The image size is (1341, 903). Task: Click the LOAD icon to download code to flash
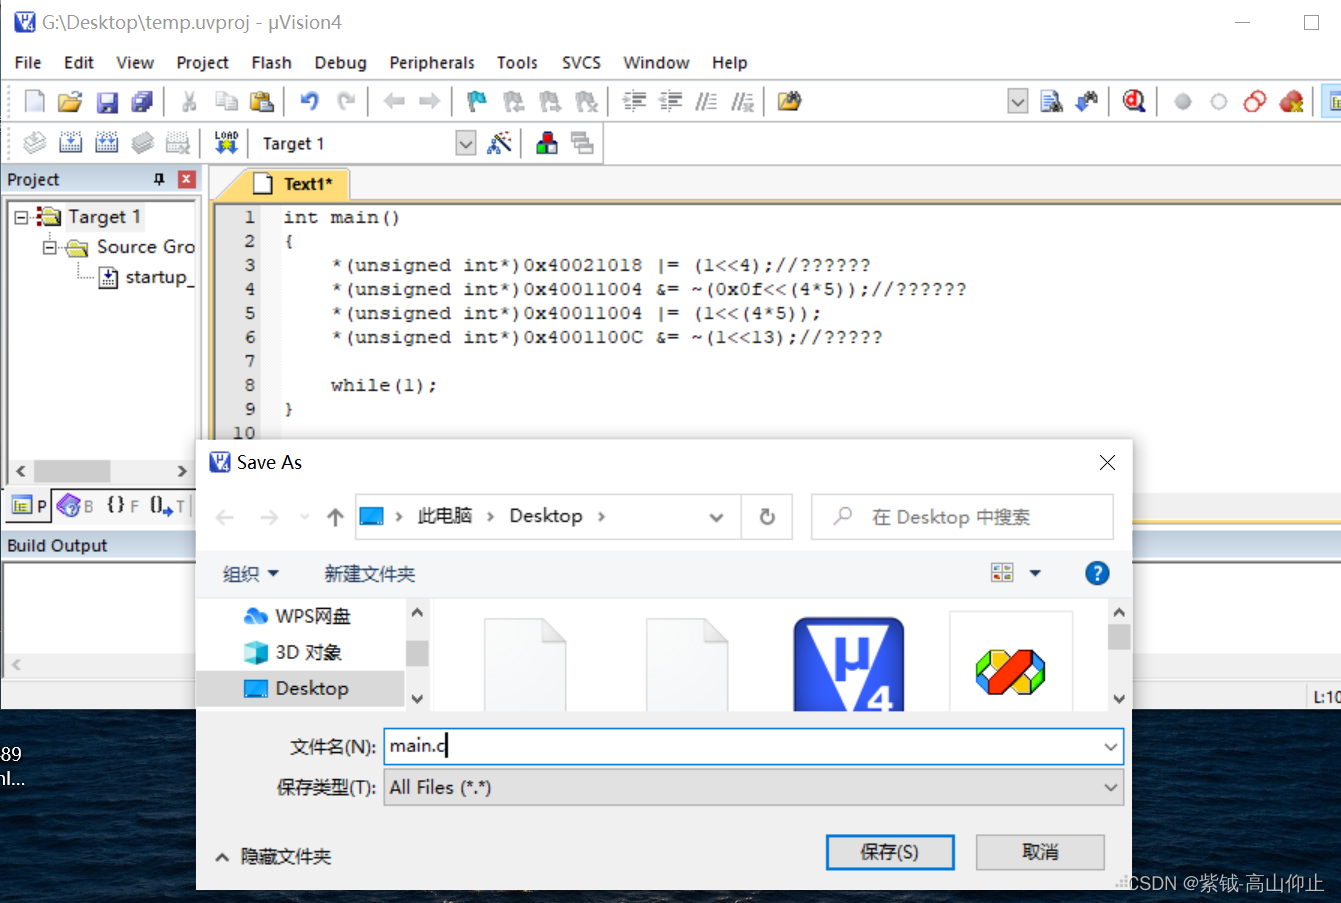226,142
